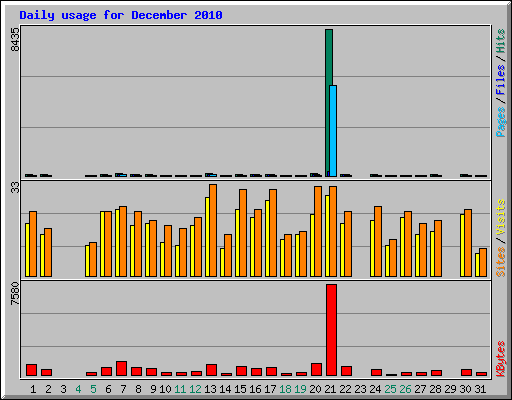Screen dimensions: 512x400
Task: Click the "Daily usage for December 2010" title
Action: coord(121,15)
